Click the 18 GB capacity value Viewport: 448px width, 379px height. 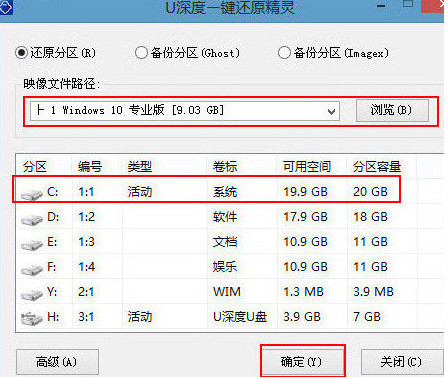370,217
